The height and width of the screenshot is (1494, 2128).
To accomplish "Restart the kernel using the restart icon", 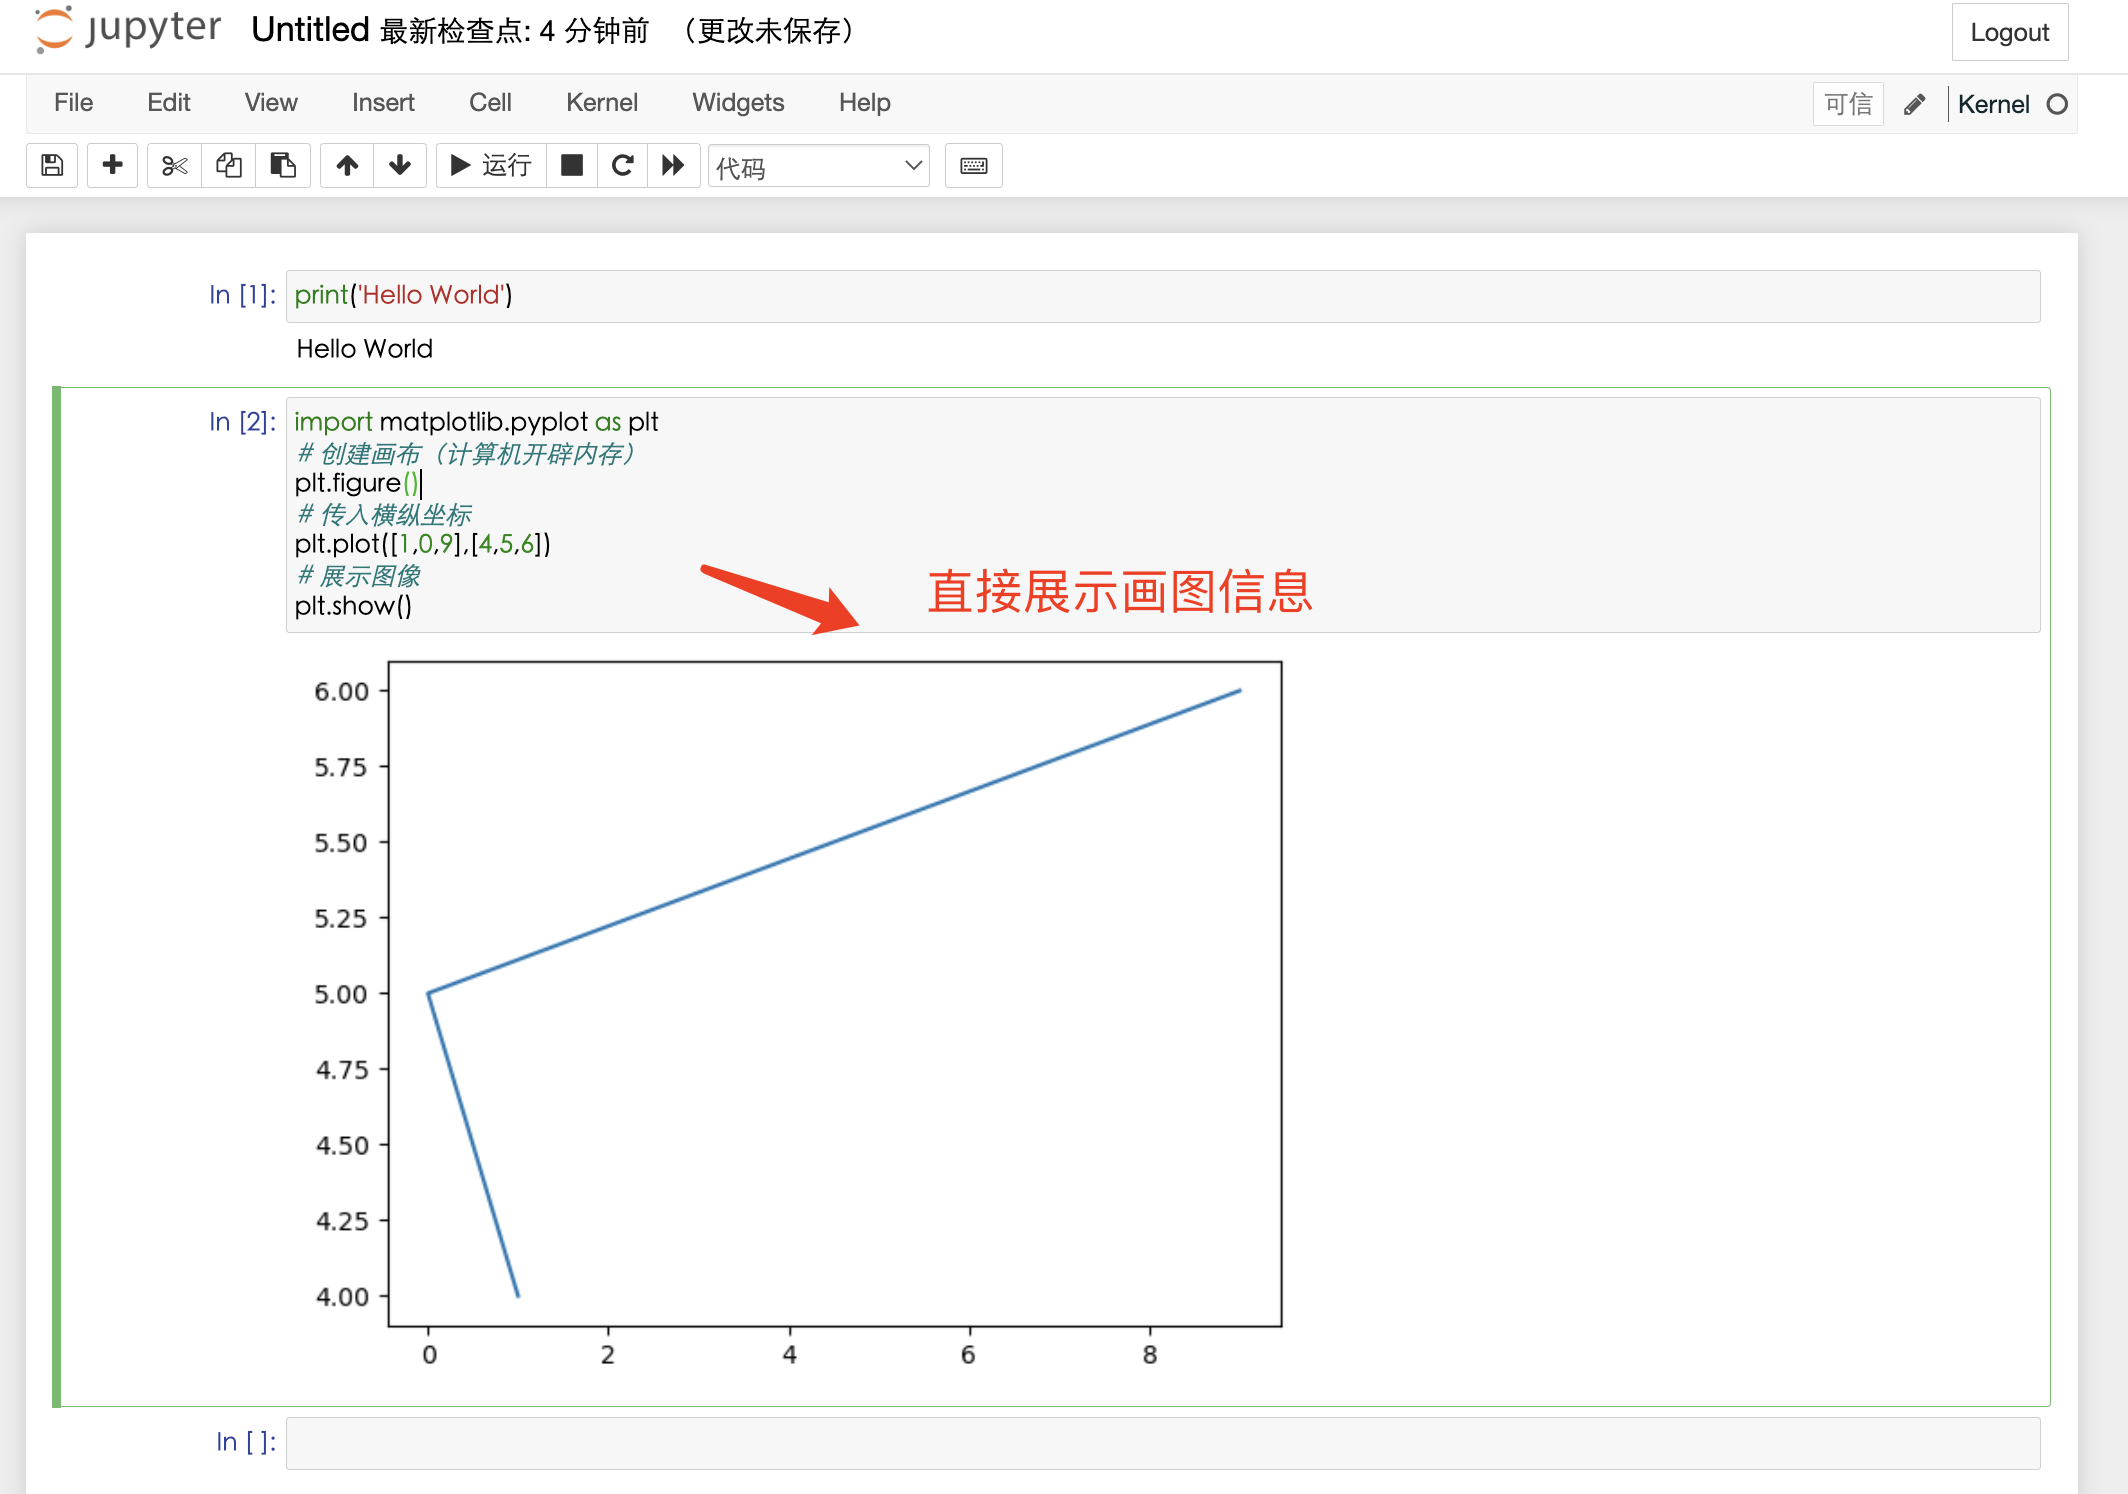I will (623, 165).
